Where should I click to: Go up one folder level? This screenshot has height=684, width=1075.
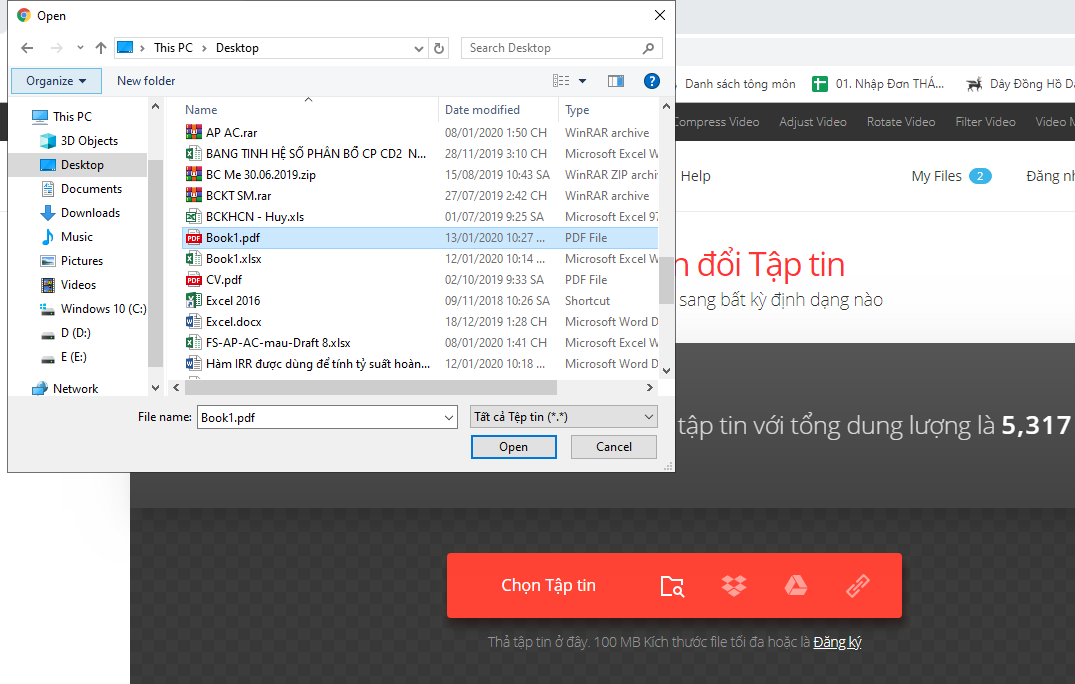100,47
